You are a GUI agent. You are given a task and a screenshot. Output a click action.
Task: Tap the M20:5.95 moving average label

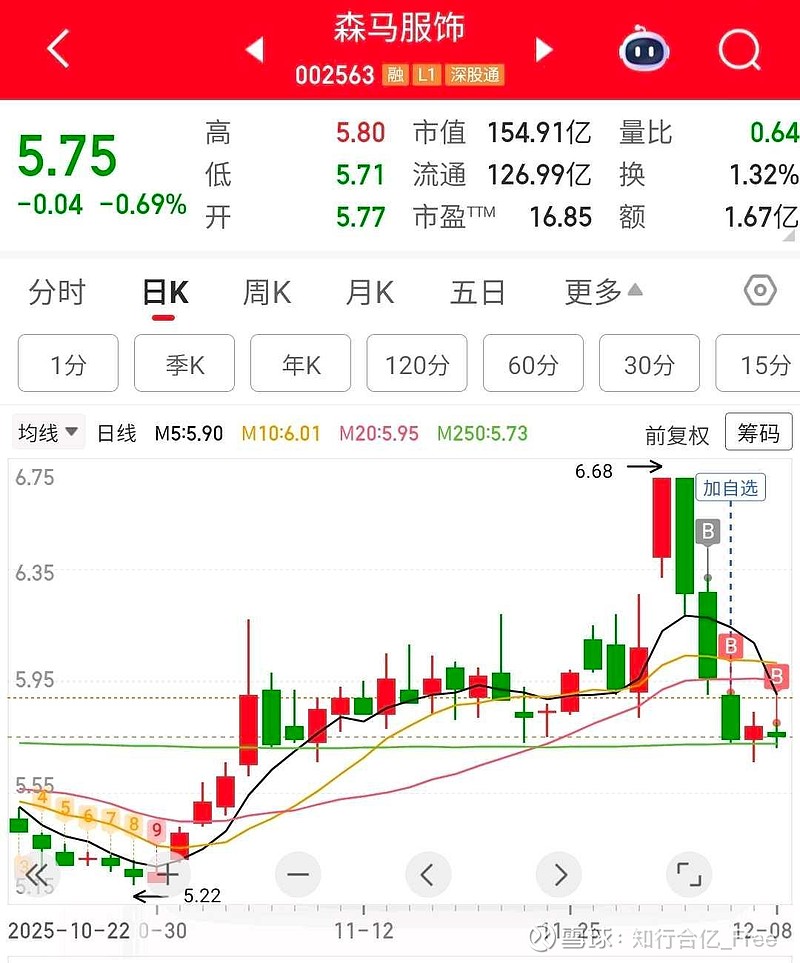tap(379, 434)
